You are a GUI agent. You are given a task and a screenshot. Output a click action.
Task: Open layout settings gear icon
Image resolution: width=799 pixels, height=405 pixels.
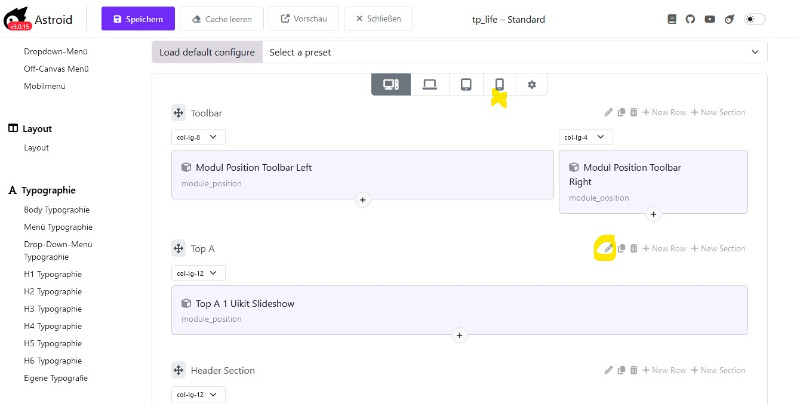click(x=531, y=85)
